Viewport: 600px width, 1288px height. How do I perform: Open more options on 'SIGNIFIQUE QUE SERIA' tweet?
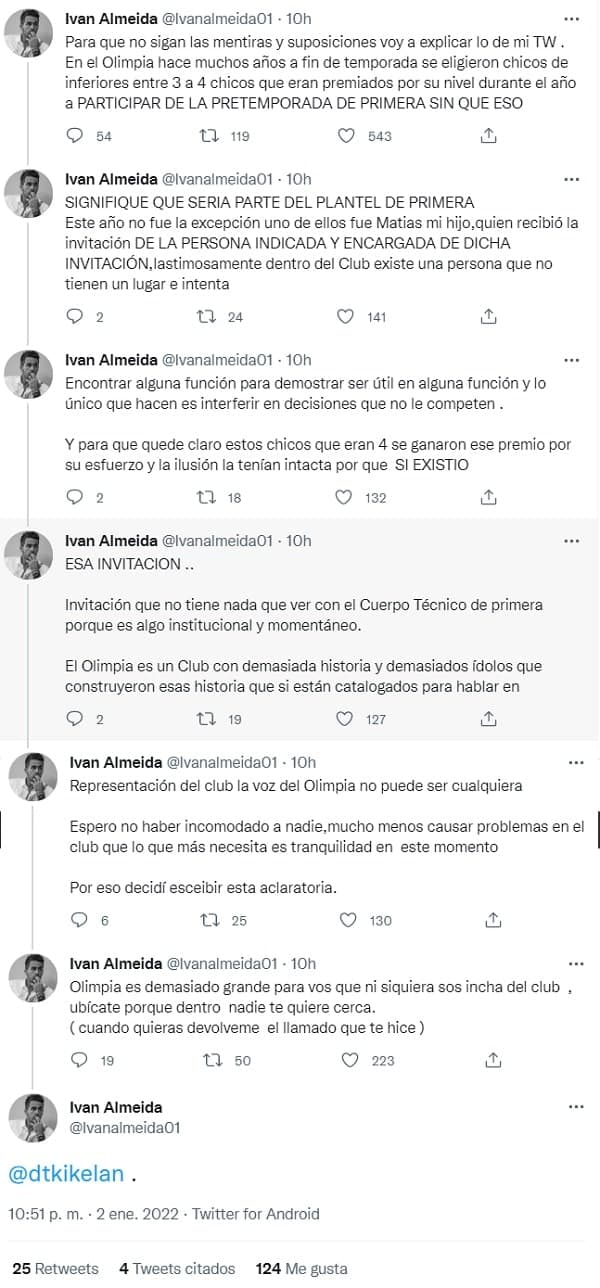(x=571, y=180)
